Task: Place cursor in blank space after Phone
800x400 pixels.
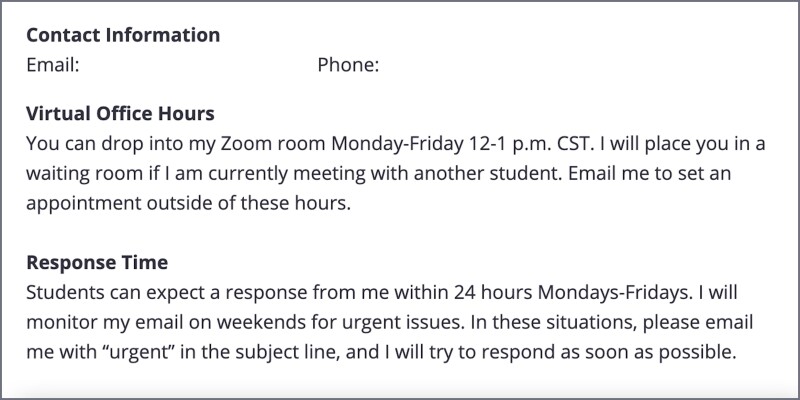Action: tap(480, 66)
